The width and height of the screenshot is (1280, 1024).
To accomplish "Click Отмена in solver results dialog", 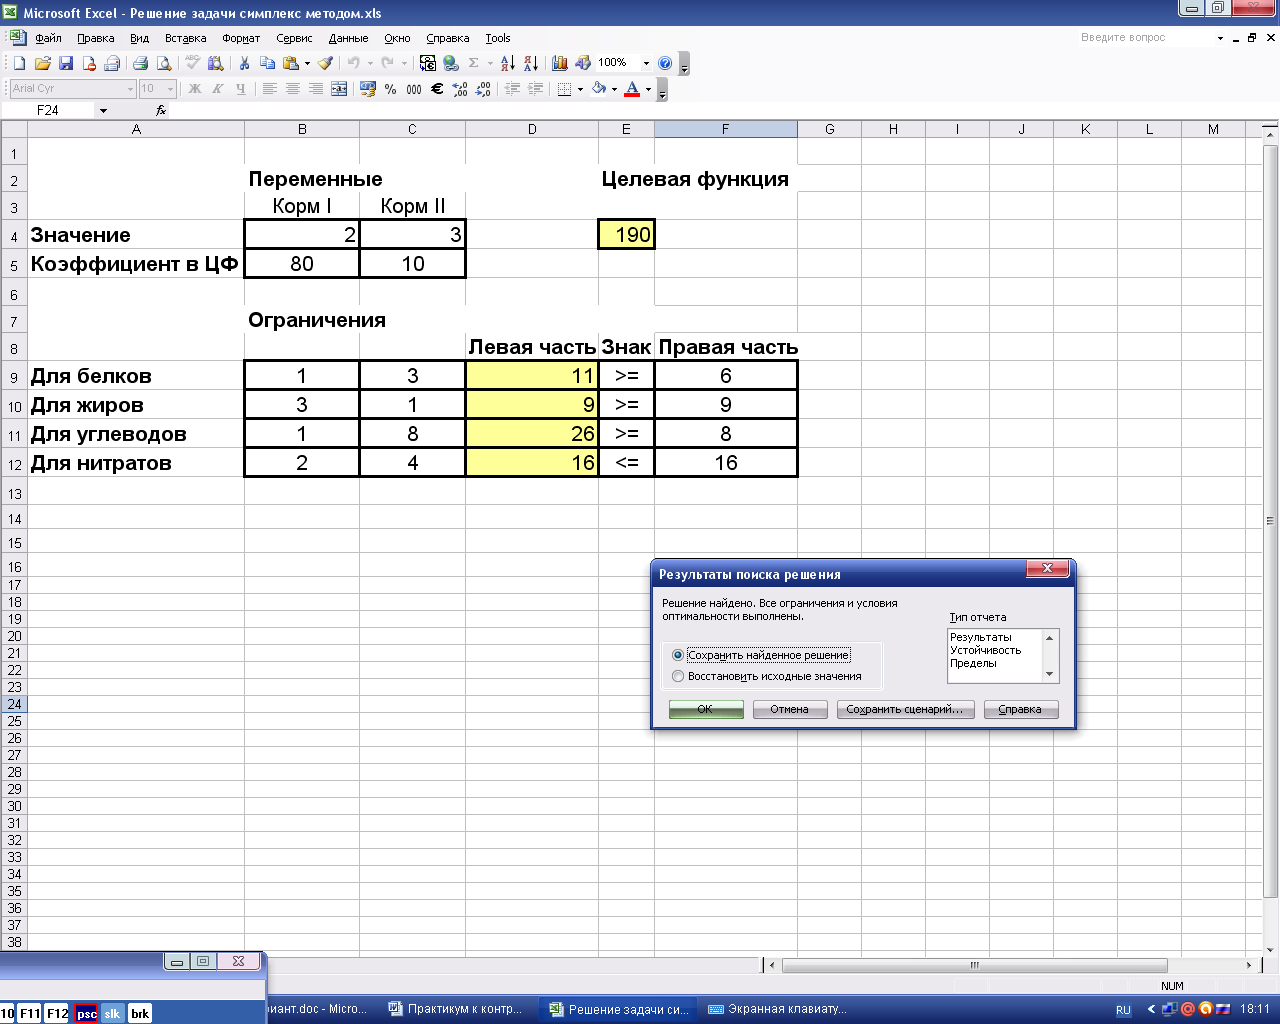I will pyautogui.click(x=789, y=709).
